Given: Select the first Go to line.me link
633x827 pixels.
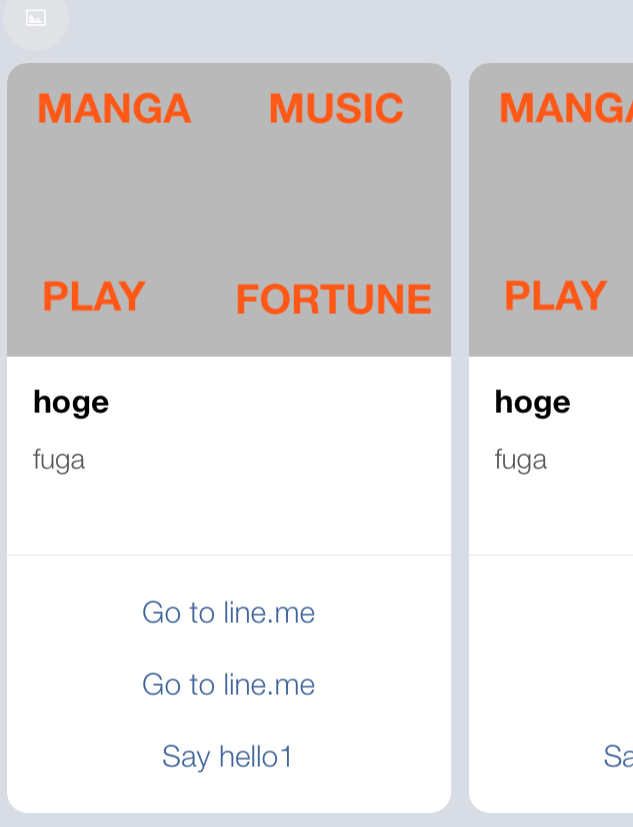Looking at the screenshot, I should [228, 612].
